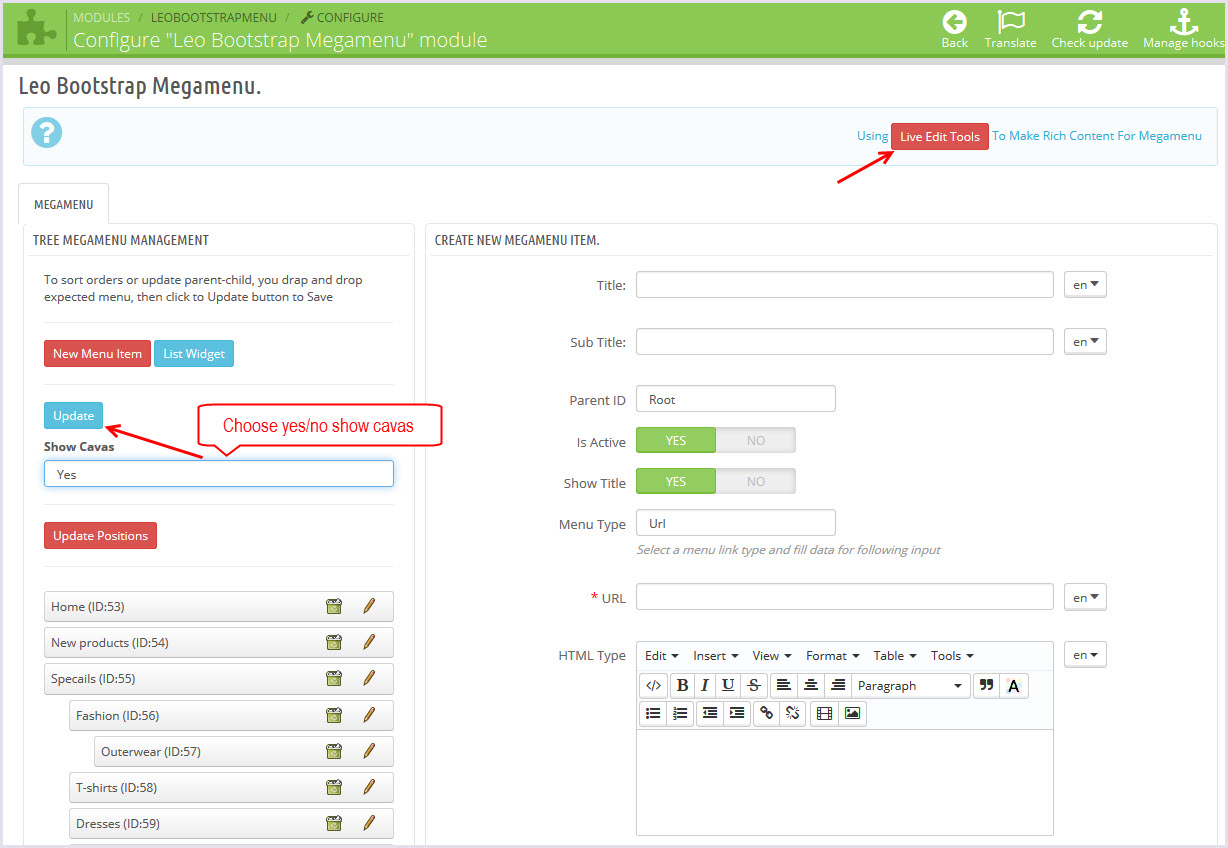Click Update Positions button
This screenshot has width=1228, height=848.
point(100,535)
